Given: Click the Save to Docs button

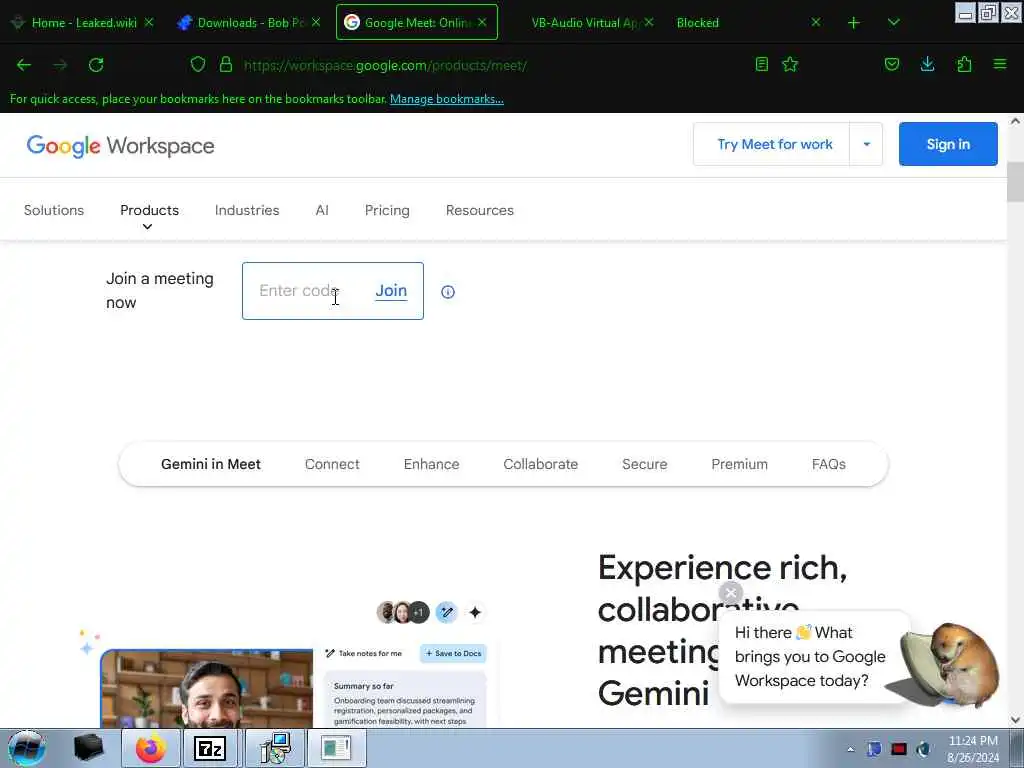Looking at the screenshot, I should (x=453, y=653).
